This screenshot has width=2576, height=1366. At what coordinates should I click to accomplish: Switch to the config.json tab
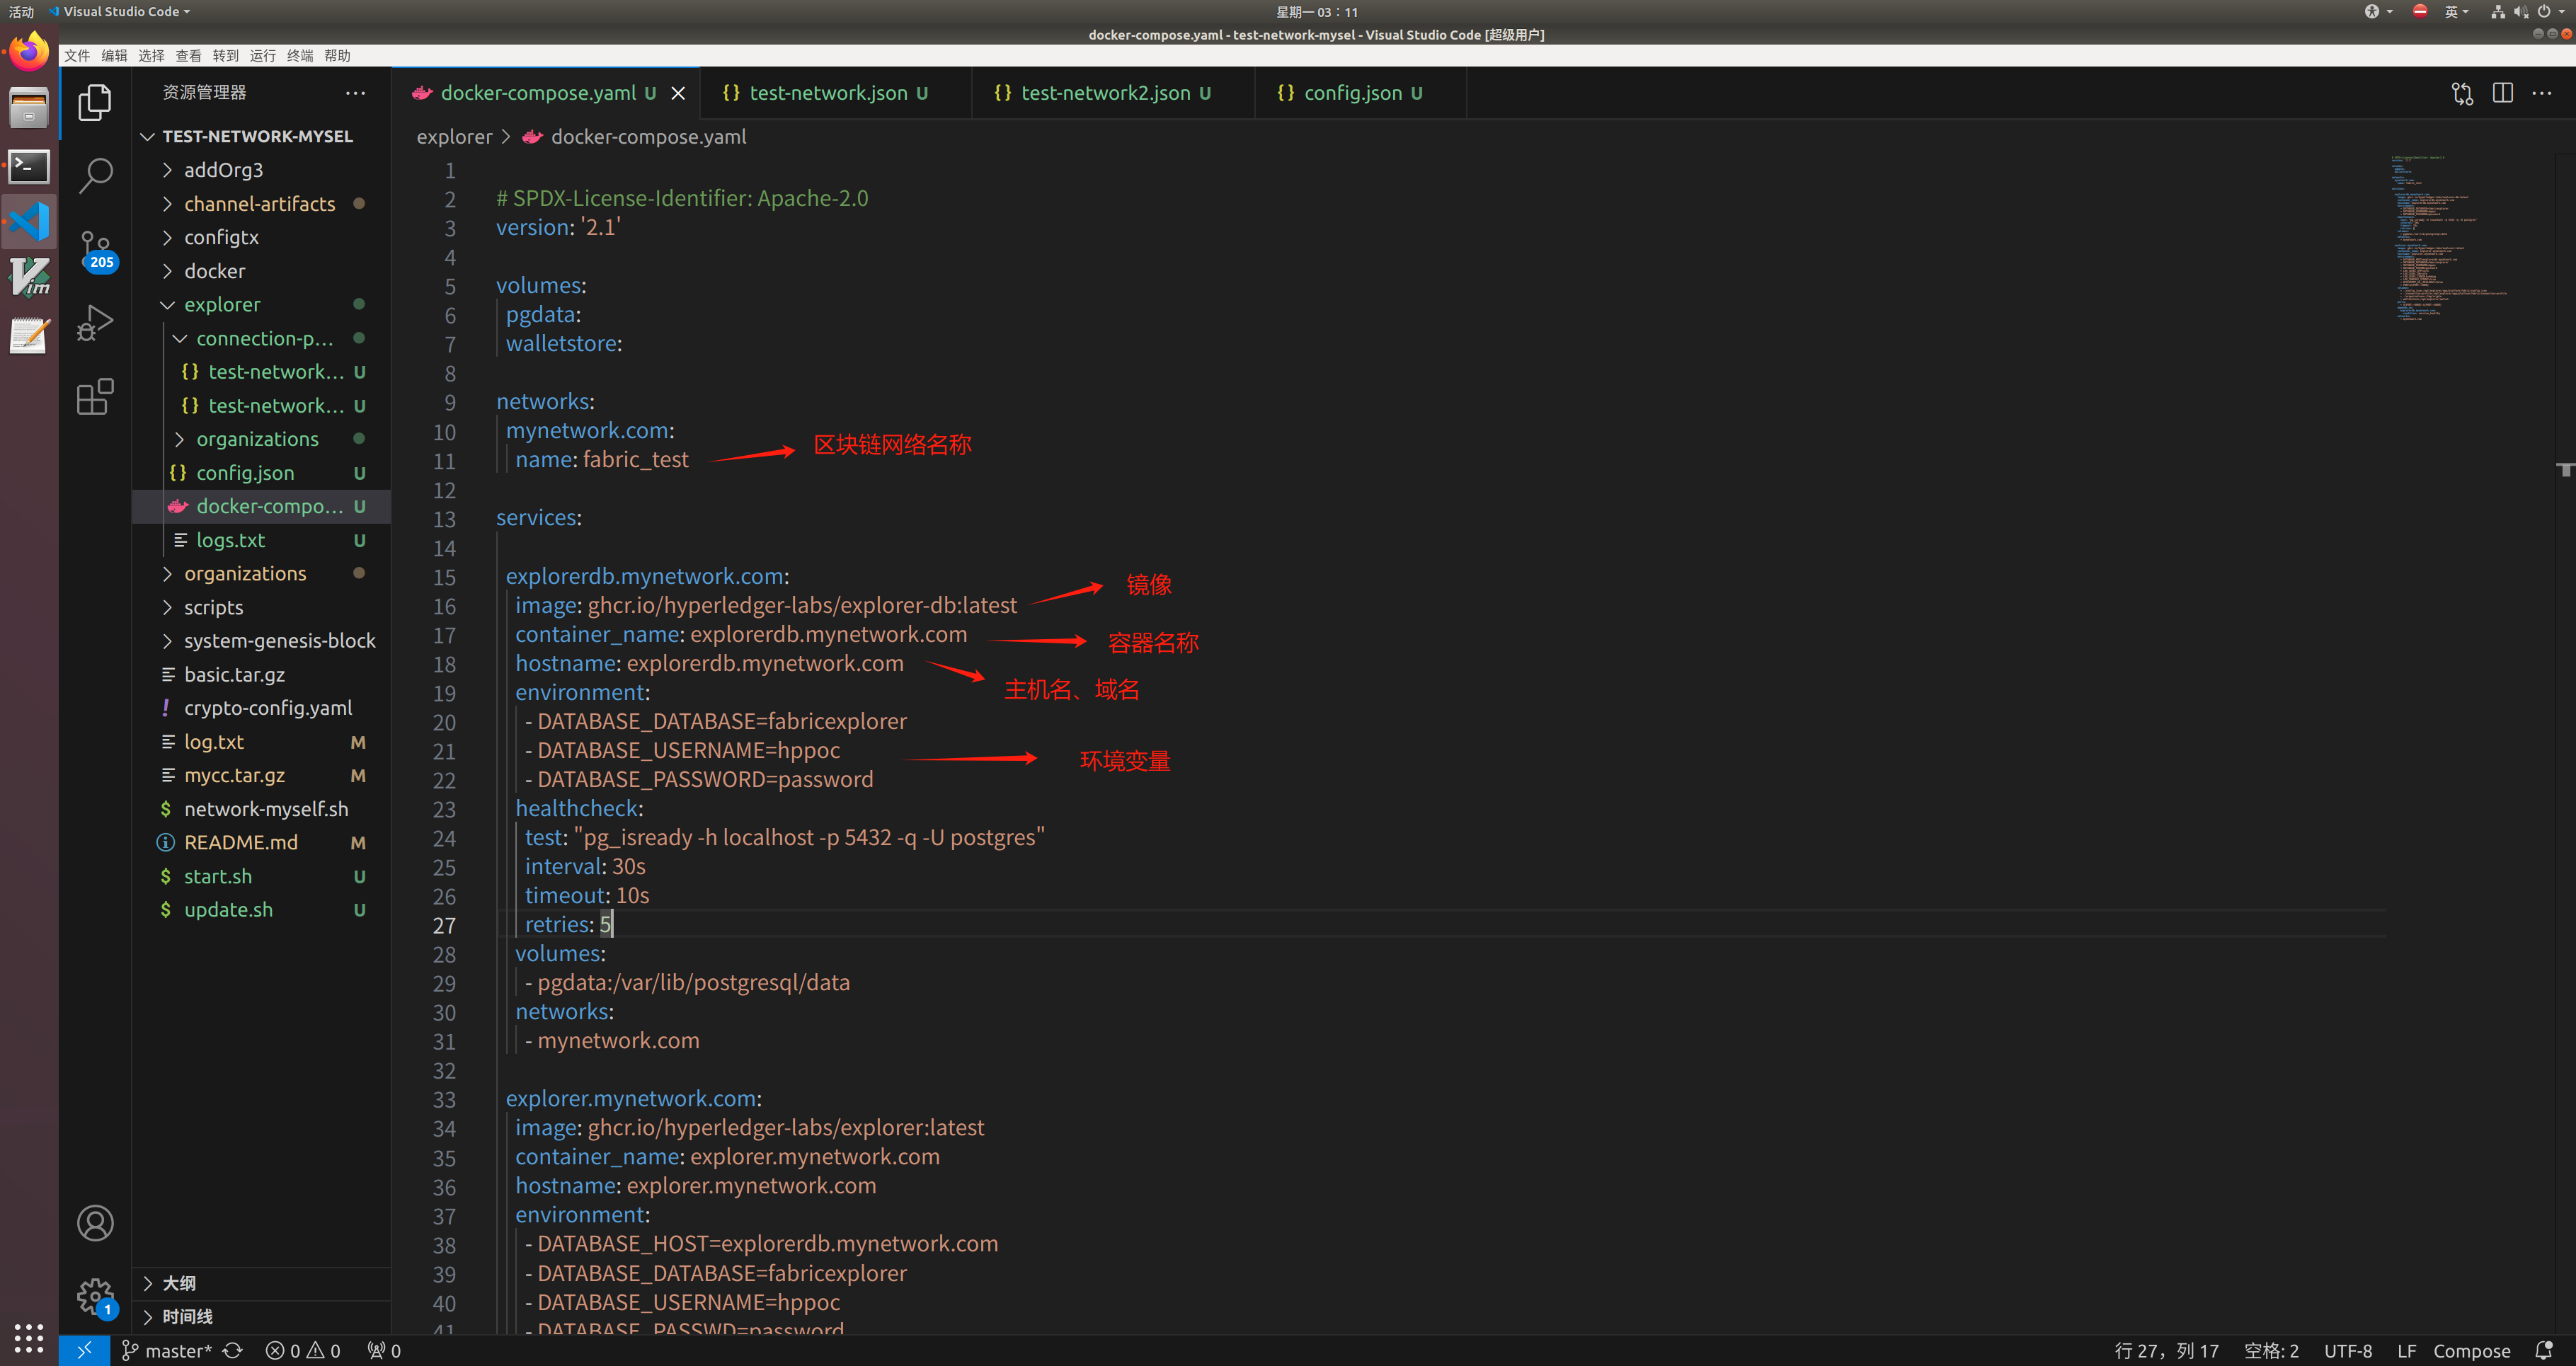1360,93
